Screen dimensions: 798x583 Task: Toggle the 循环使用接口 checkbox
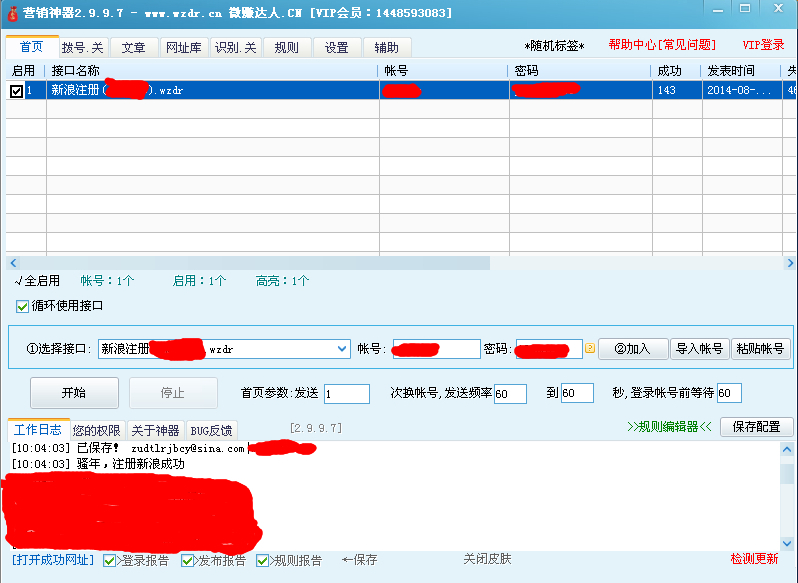tap(22, 306)
